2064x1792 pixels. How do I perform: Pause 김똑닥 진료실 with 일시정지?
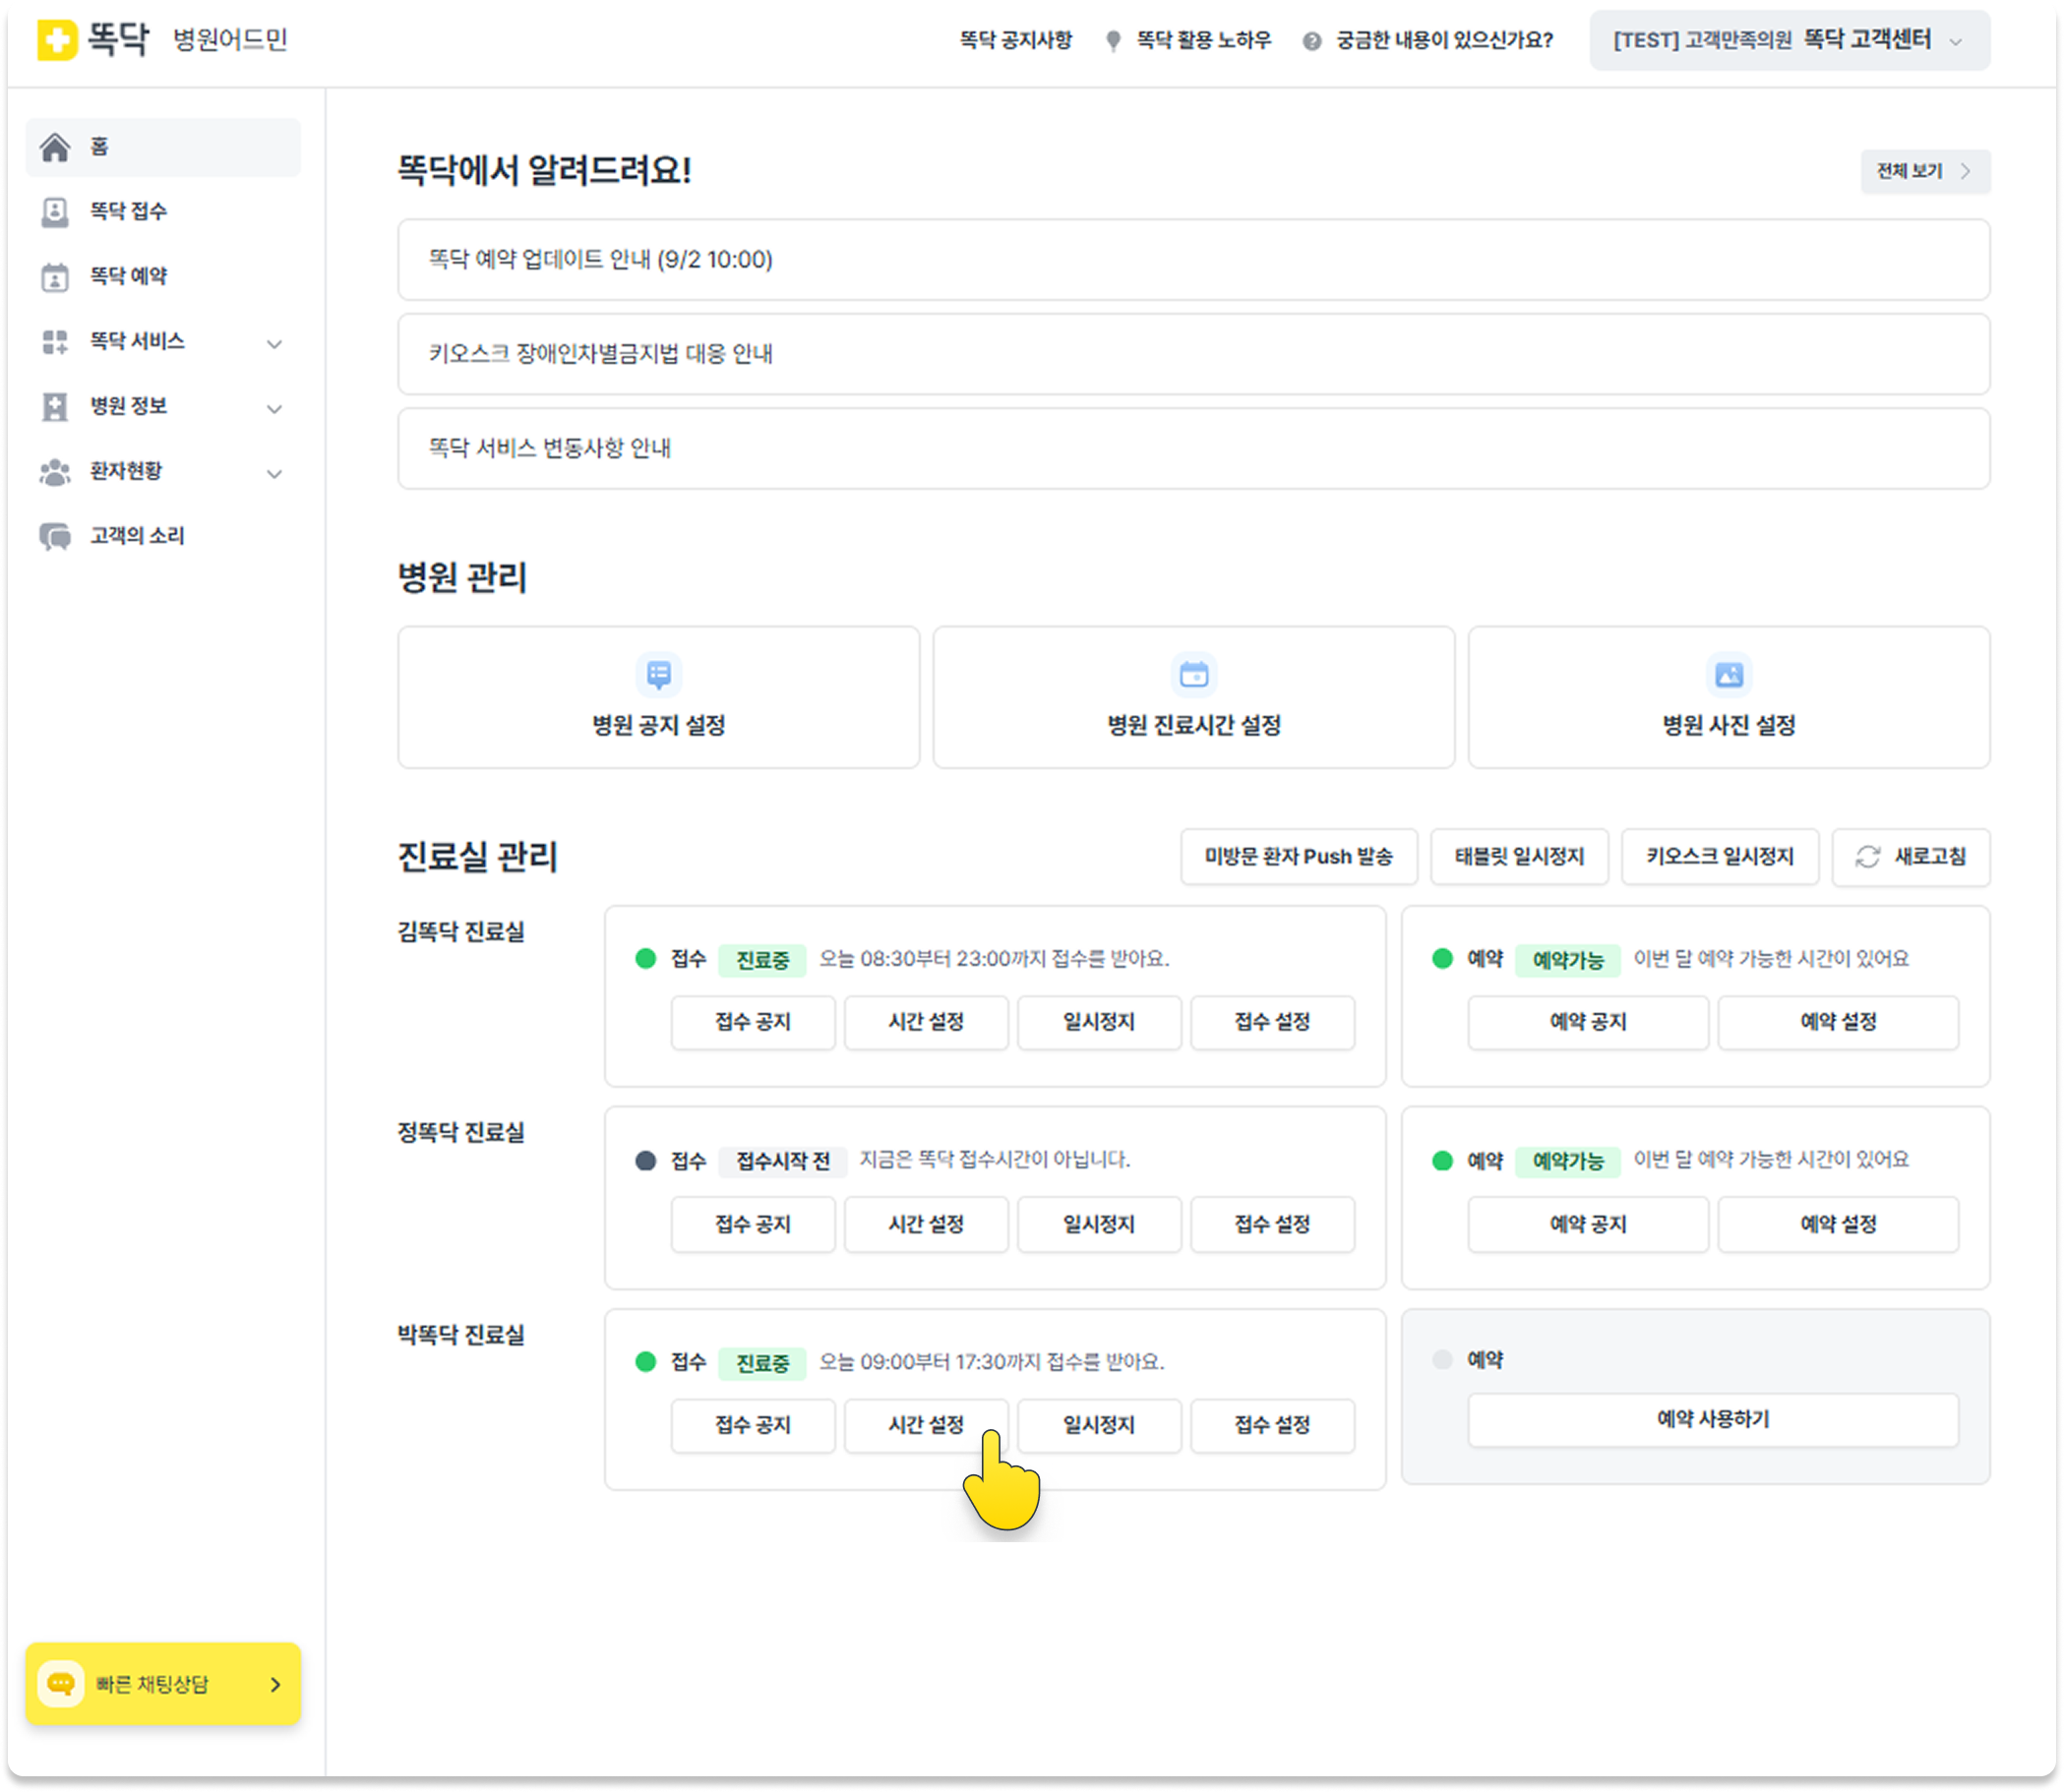pyautogui.click(x=1098, y=1022)
